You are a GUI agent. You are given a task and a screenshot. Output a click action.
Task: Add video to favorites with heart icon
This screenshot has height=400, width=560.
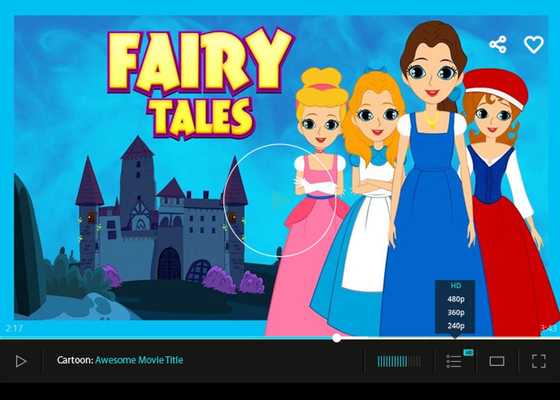534,45
